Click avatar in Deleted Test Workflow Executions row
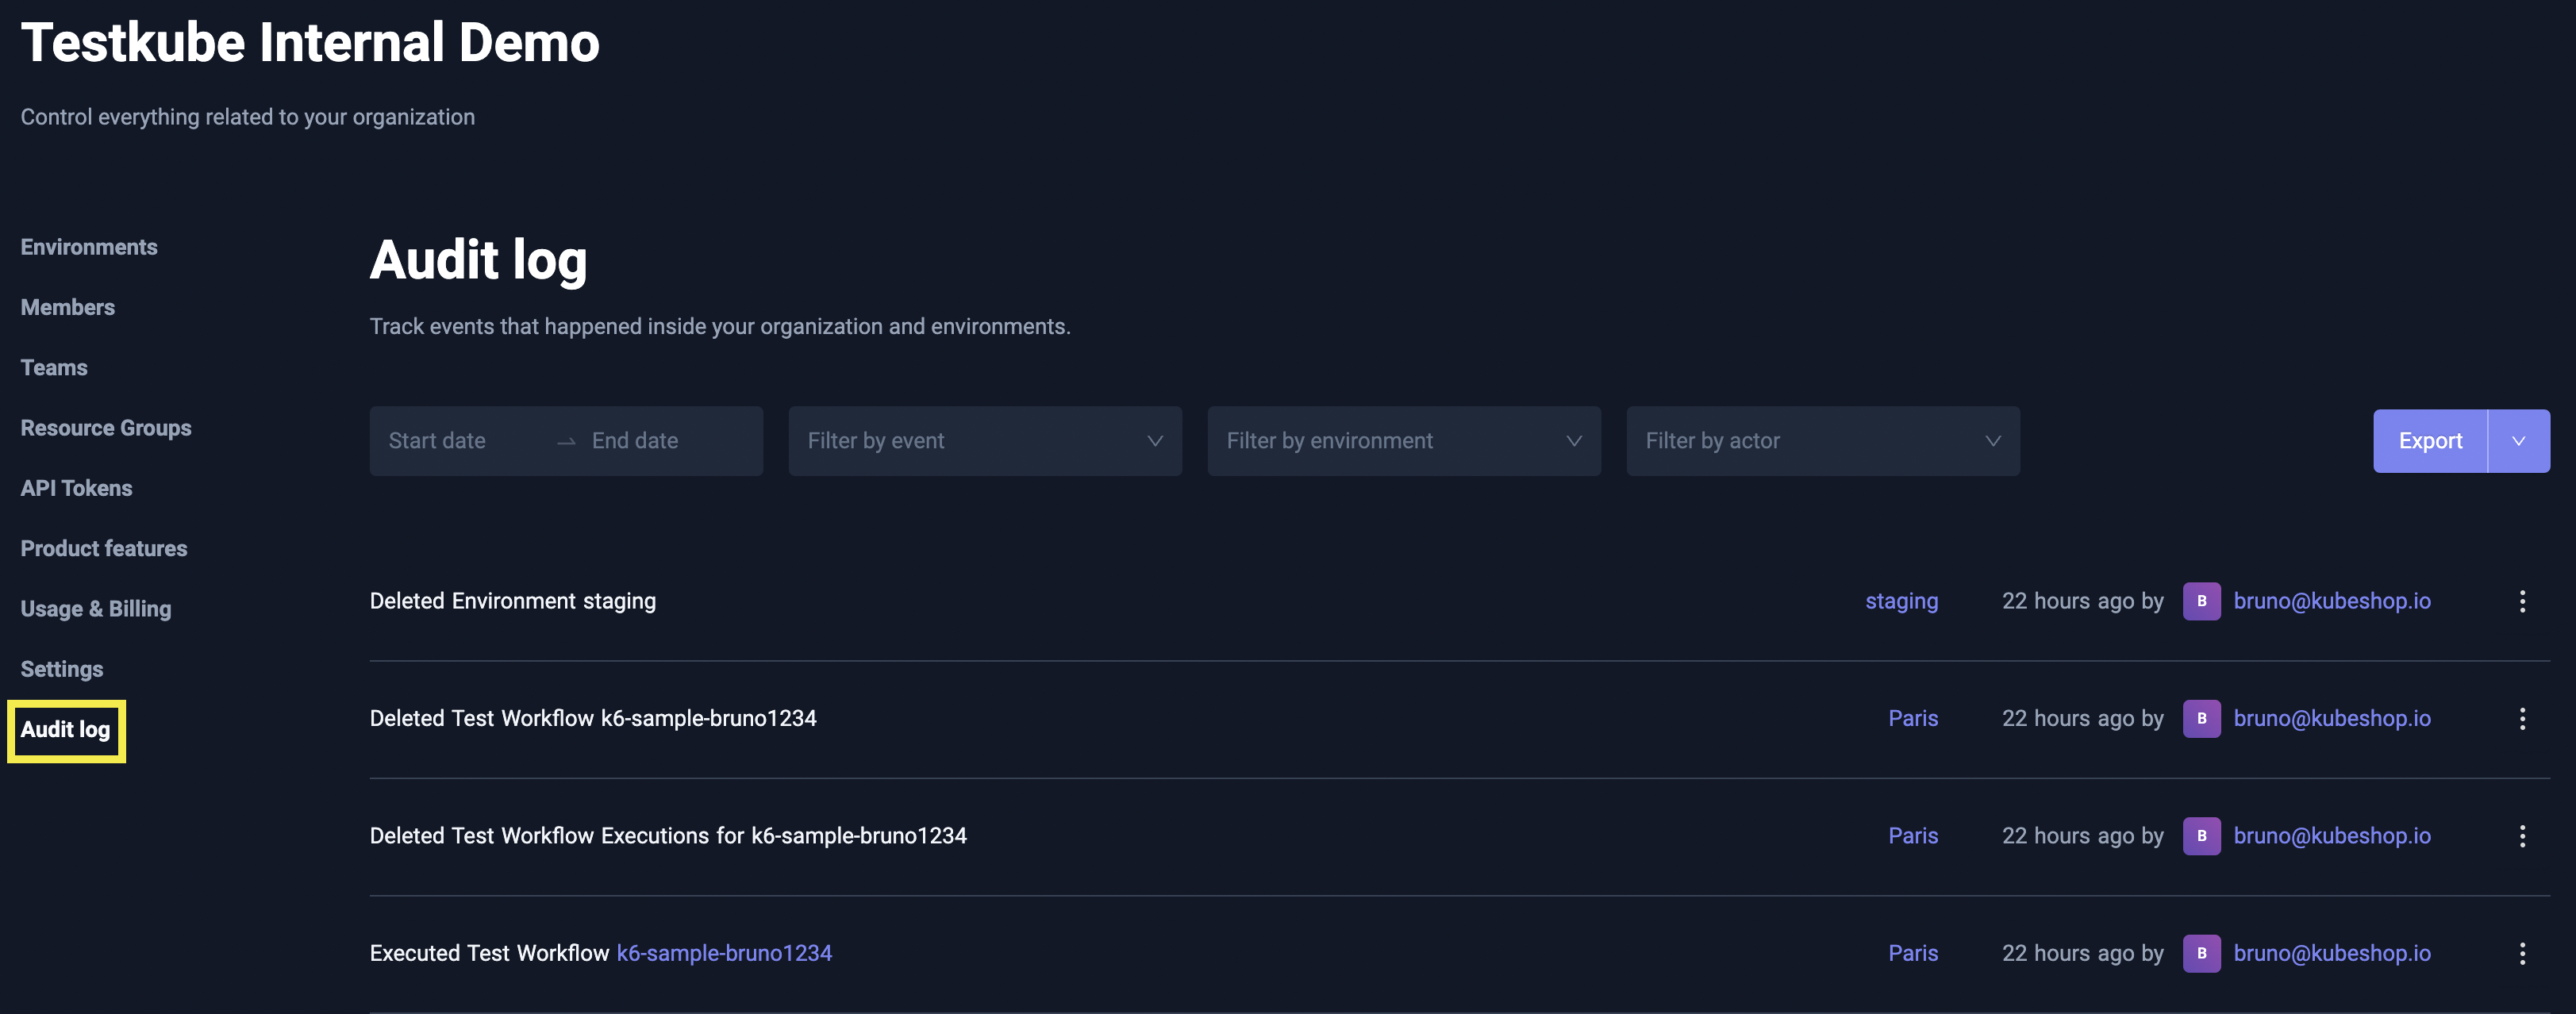The width and height of the screenshot is (2576, 1014). tap(2201, 836)
